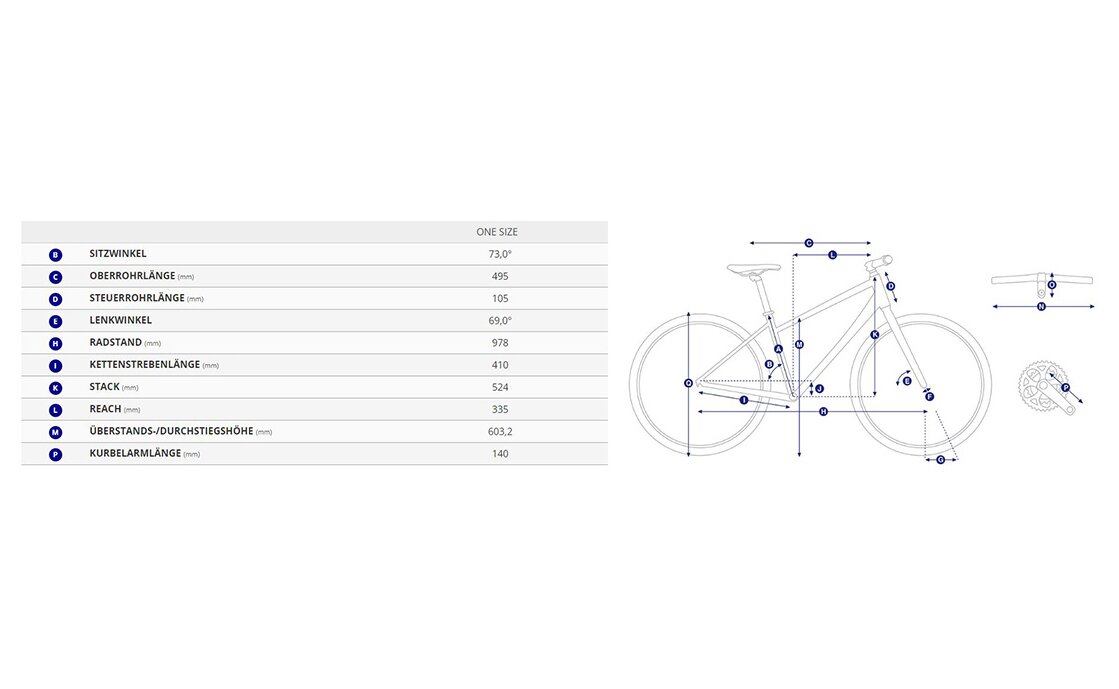1119x689 pixels.
Task: Click the G marker under the front wheel
Action: click(x=941, y=459)
